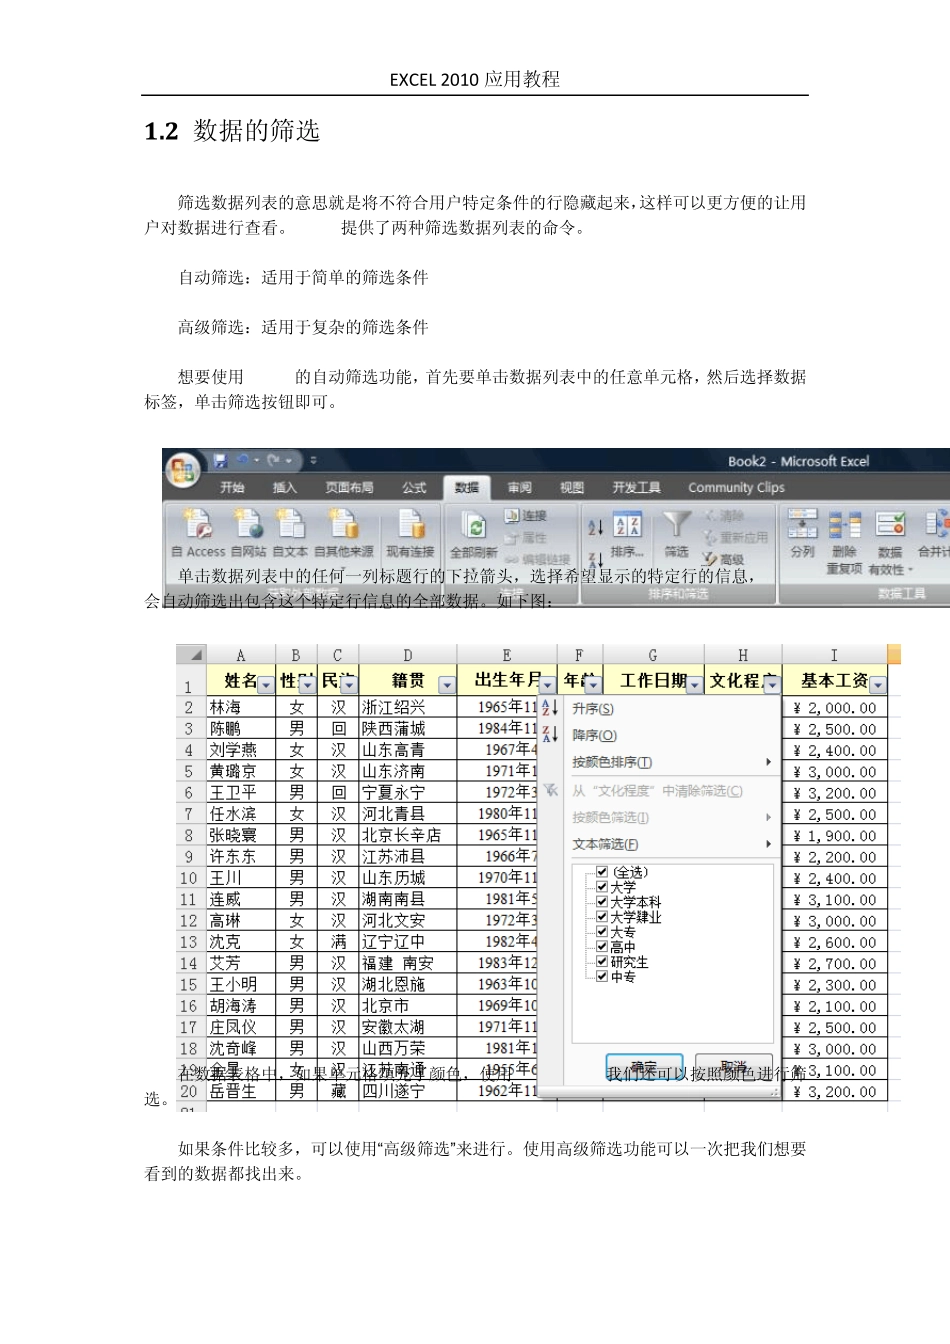Toggle the 大学肄业 checkbox
The image size is (950, 1344).
click(x=602, y=917)
